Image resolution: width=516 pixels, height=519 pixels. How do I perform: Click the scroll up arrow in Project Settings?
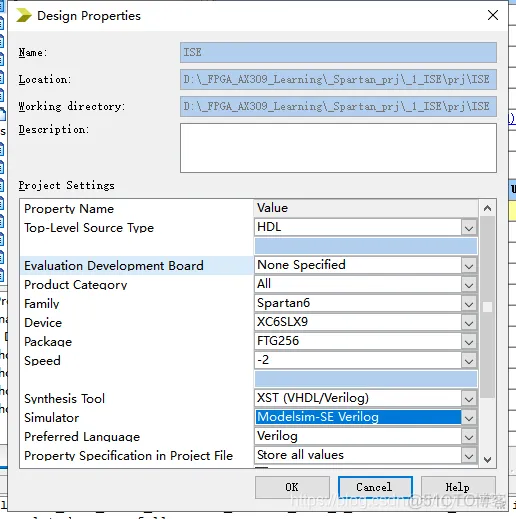tap(487, 208)
